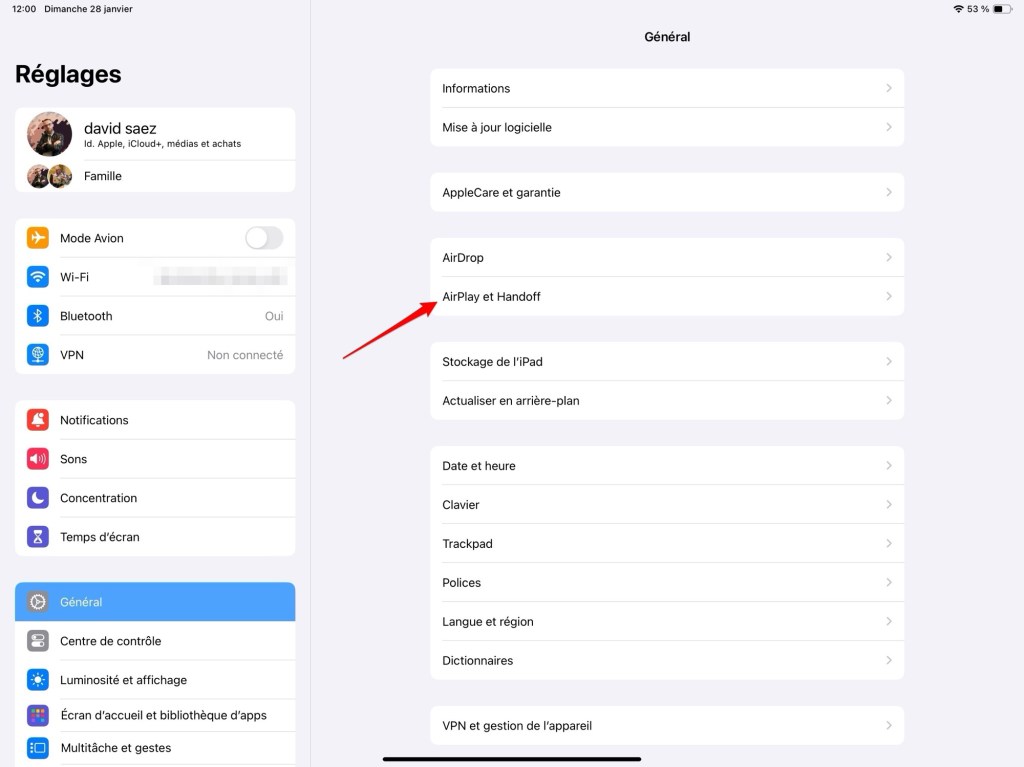Open Mise à jour logicielle
Screen dimensions: 1024x767
667,128
